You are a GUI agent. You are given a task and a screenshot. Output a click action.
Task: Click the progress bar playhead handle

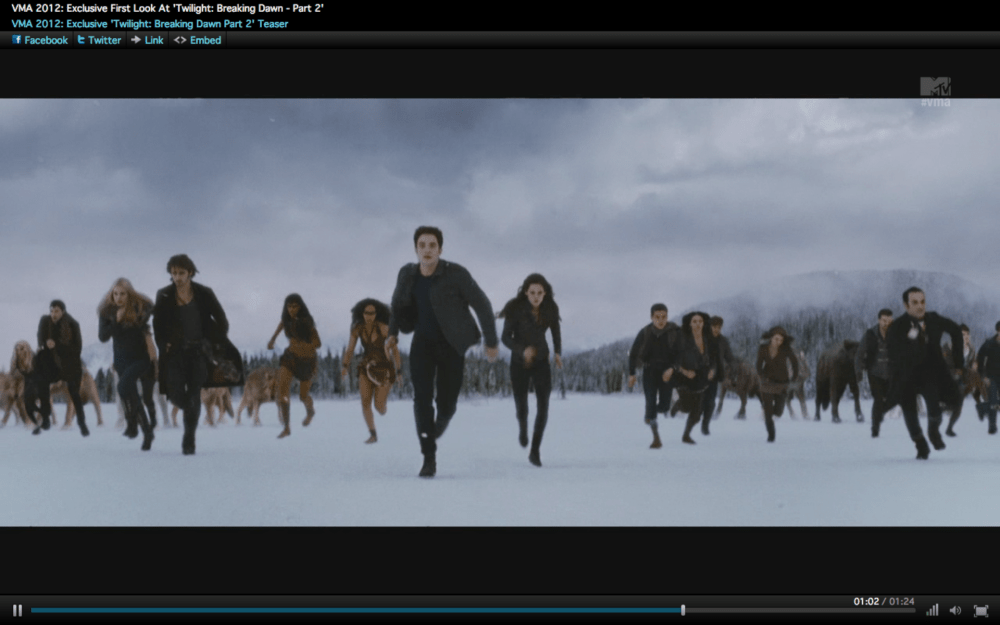[x=683, y=610]
